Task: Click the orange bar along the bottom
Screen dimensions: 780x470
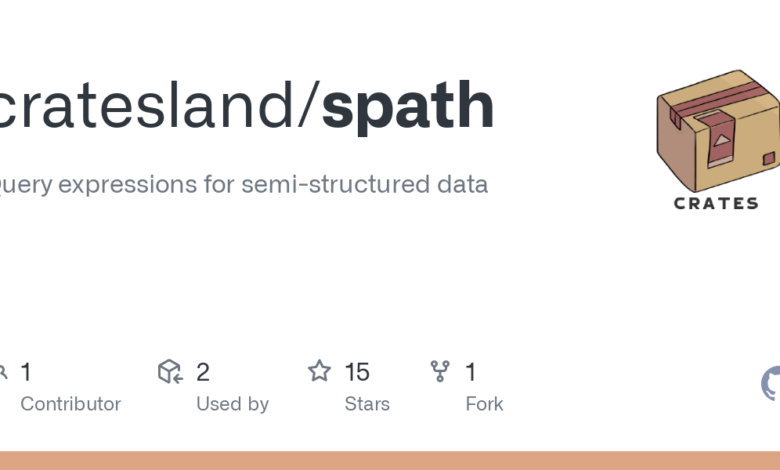Action: tap(390, 460)
